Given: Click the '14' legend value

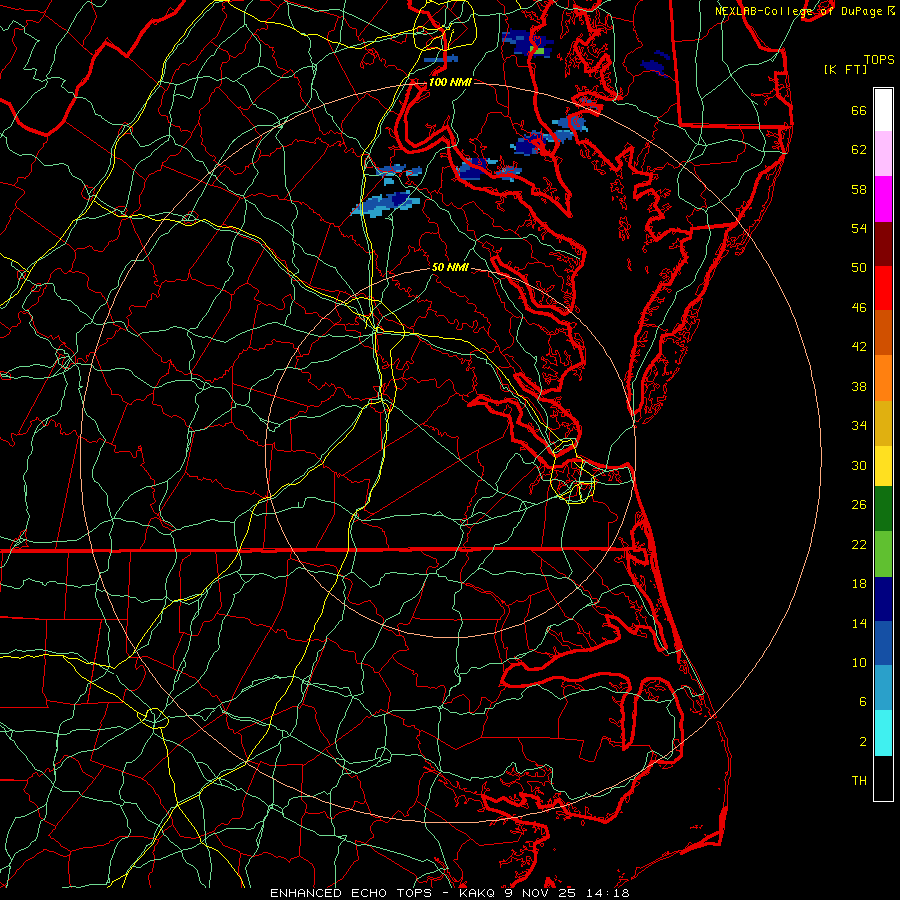Looking at the screenshot, I should tap(859, 623).
